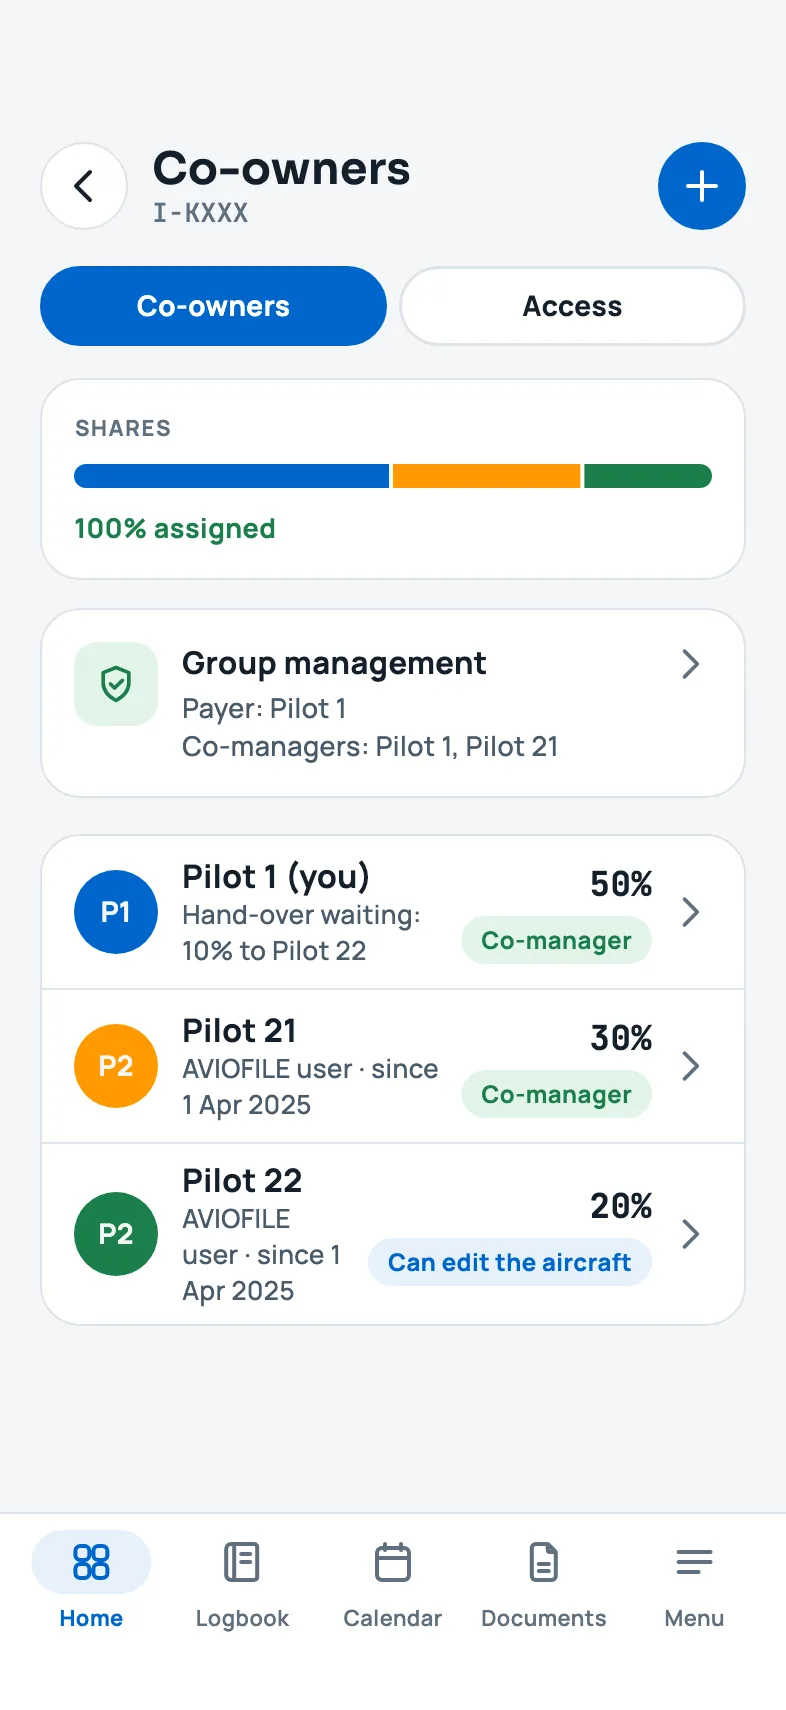Open the Calendar icon in bottom bar
This screenshot has height=1710, width=786.
[393, 1562]
